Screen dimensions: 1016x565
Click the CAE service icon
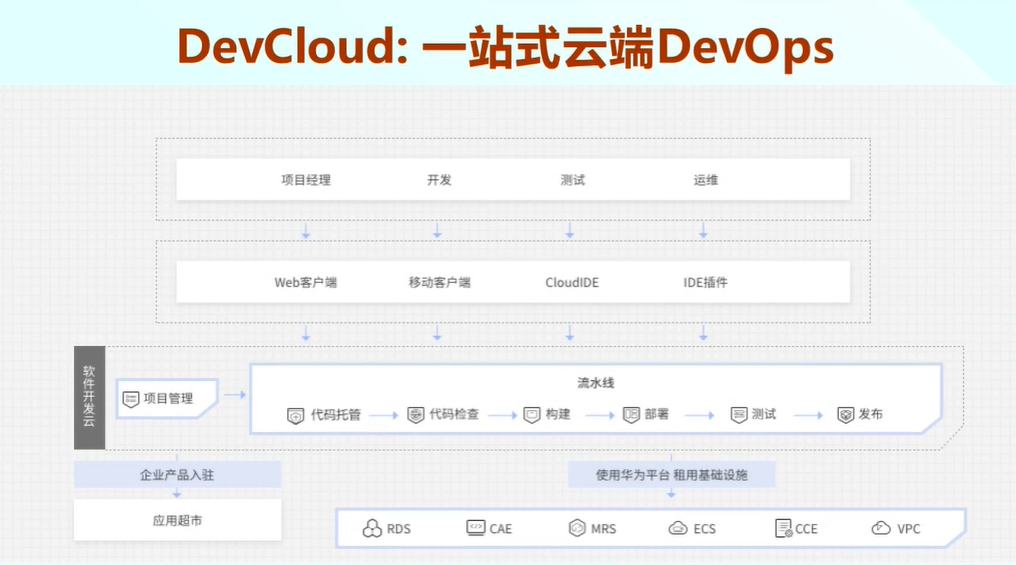[x=476, y=527]
